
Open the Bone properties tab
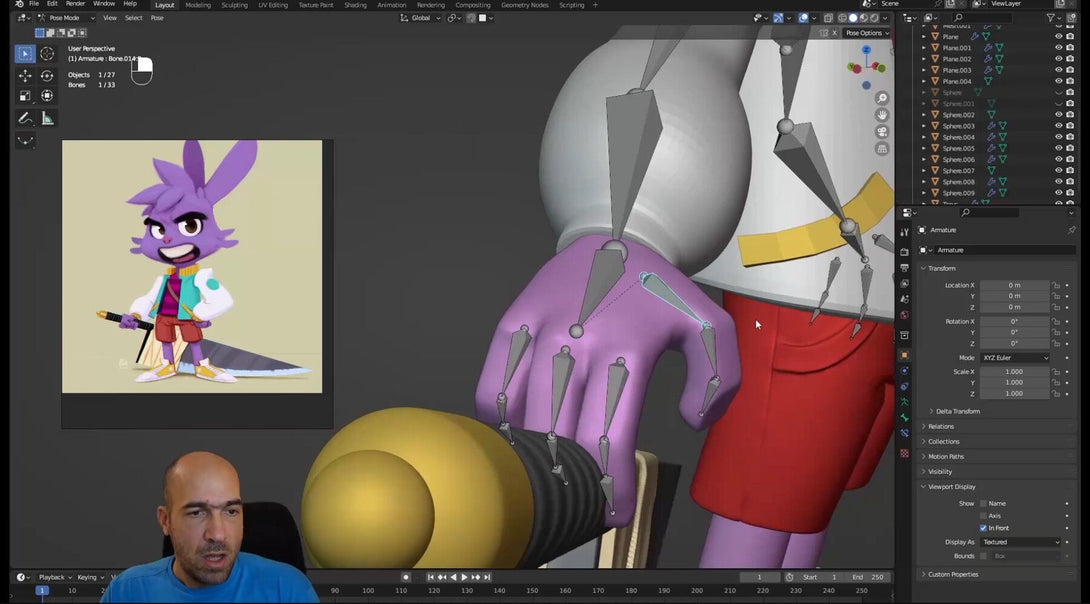pos(904,418)
